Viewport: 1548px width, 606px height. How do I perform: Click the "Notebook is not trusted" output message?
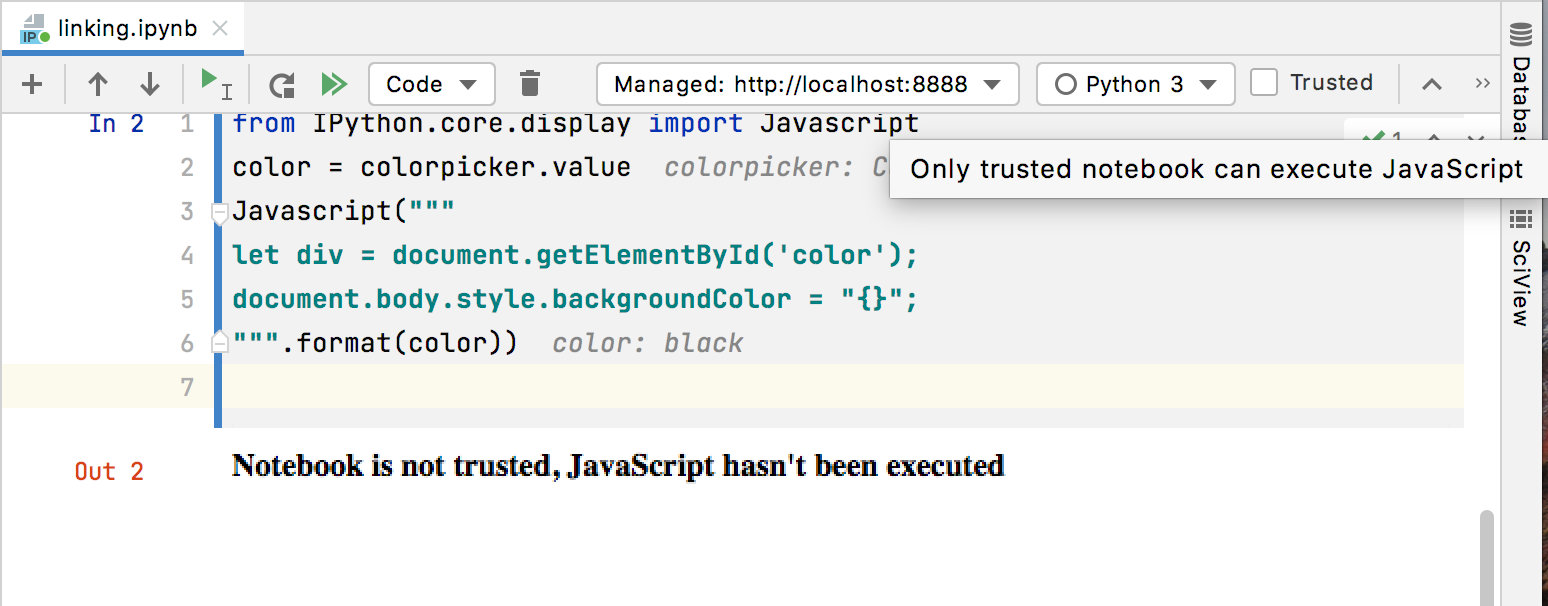618,466
